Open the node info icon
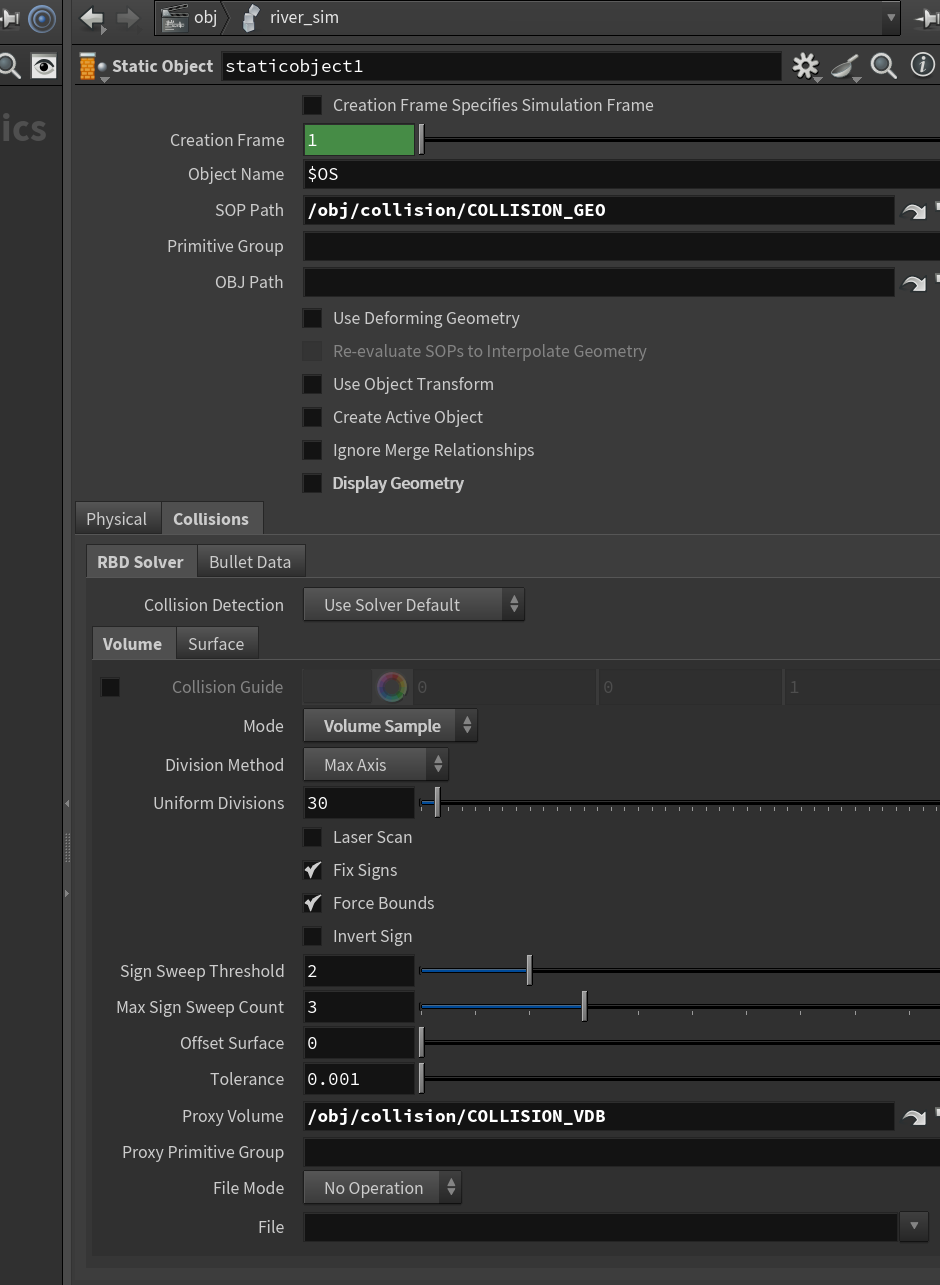This screenshot has height=1285, width=940. 922,65
